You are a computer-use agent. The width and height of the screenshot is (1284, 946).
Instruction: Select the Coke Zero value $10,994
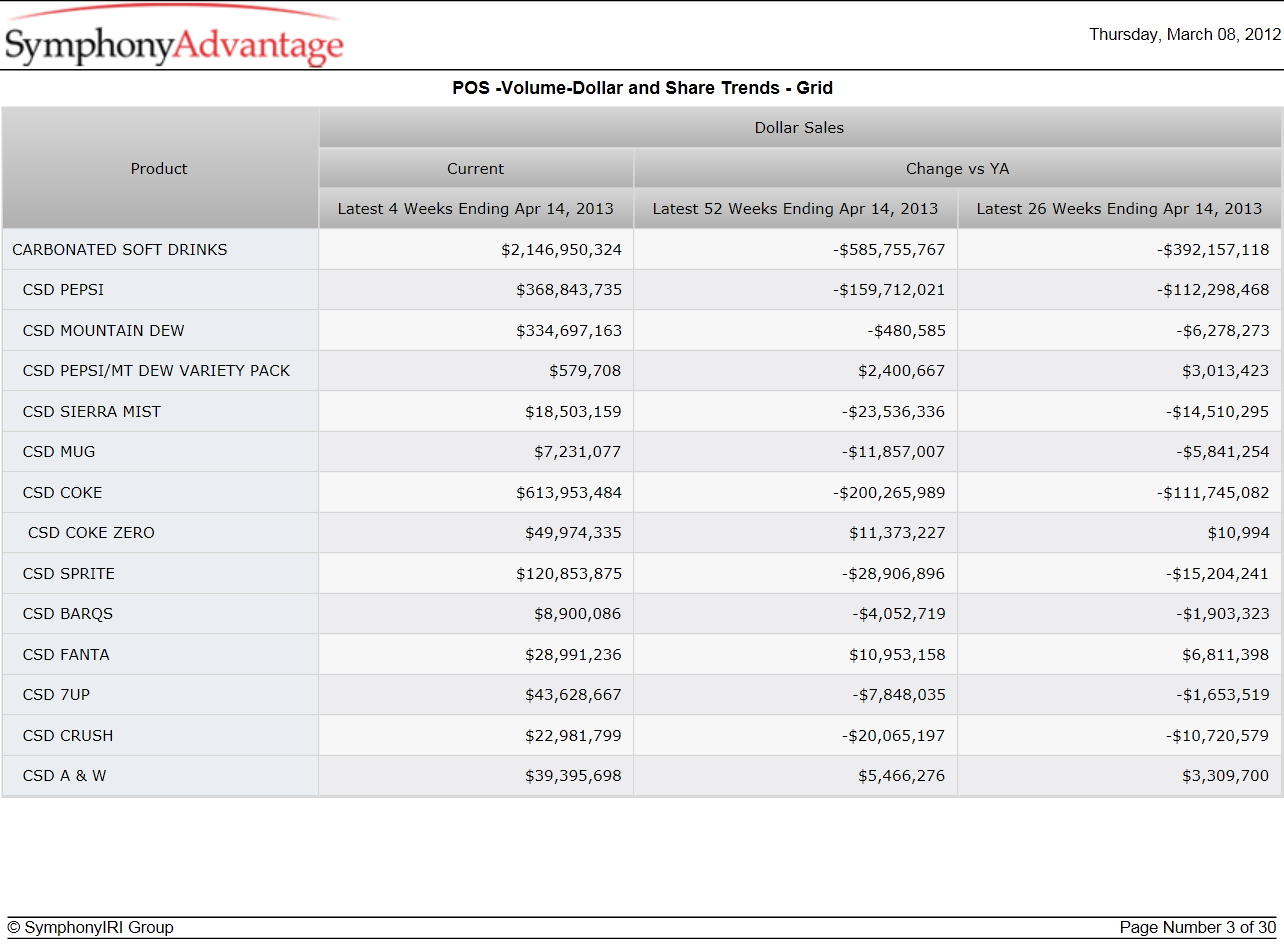coord(1238,533)
